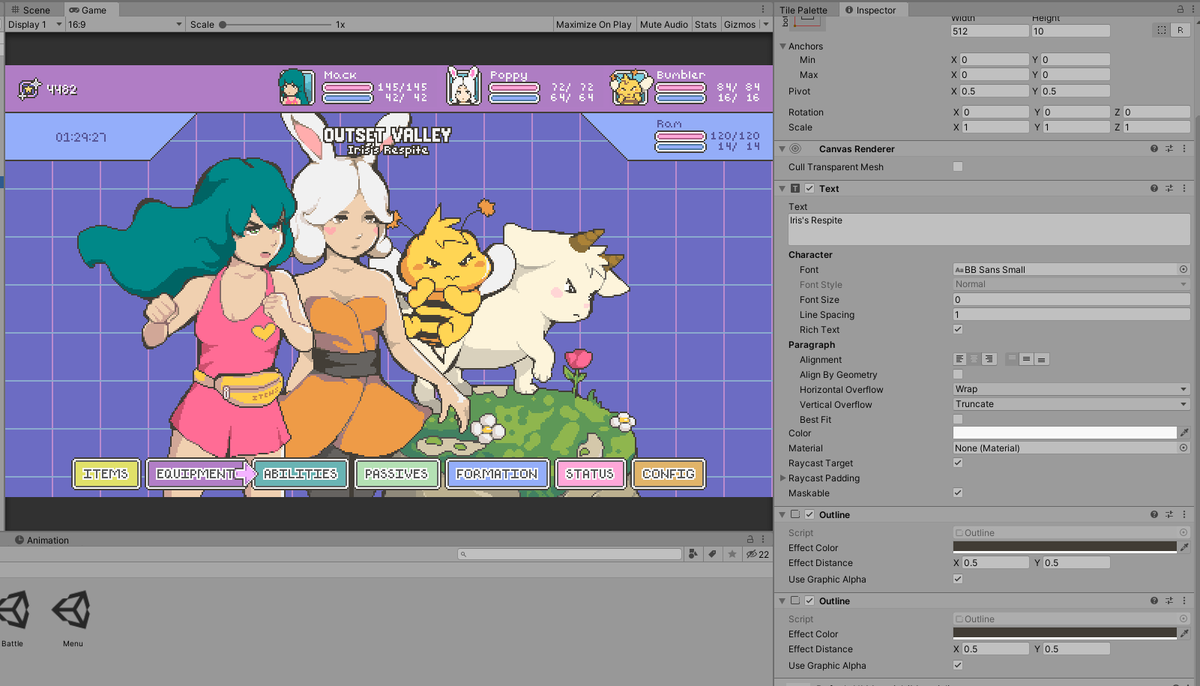The height and width of the screenshot is (686, 1200).
Task: Set vertical alignment to middle
Action: [1027, 360]
